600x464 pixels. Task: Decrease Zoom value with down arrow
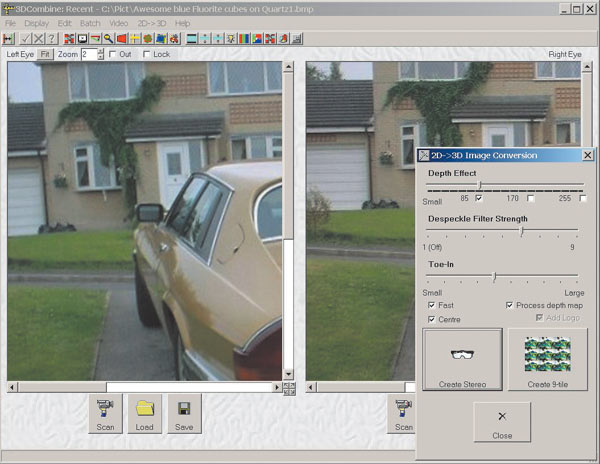coord(99,57)
